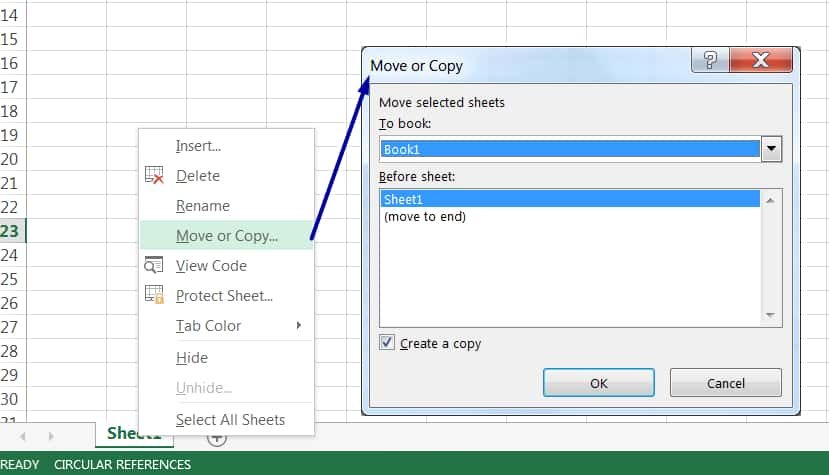Click CIRCULAR REFERENCES in status bar
The height and width of the screenshot is (475, 829).
(122, 464)
